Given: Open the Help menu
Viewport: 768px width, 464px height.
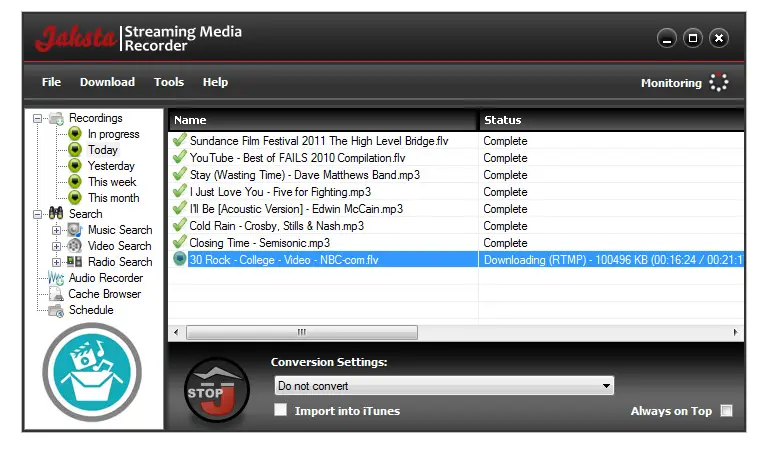Looking at the screenshot, I should point(216,82).
